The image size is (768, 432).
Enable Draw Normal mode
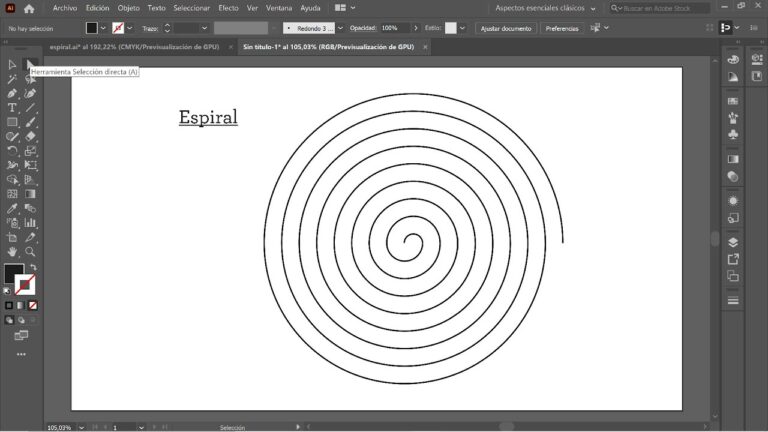pyautogui.click(x=9, y=320)
